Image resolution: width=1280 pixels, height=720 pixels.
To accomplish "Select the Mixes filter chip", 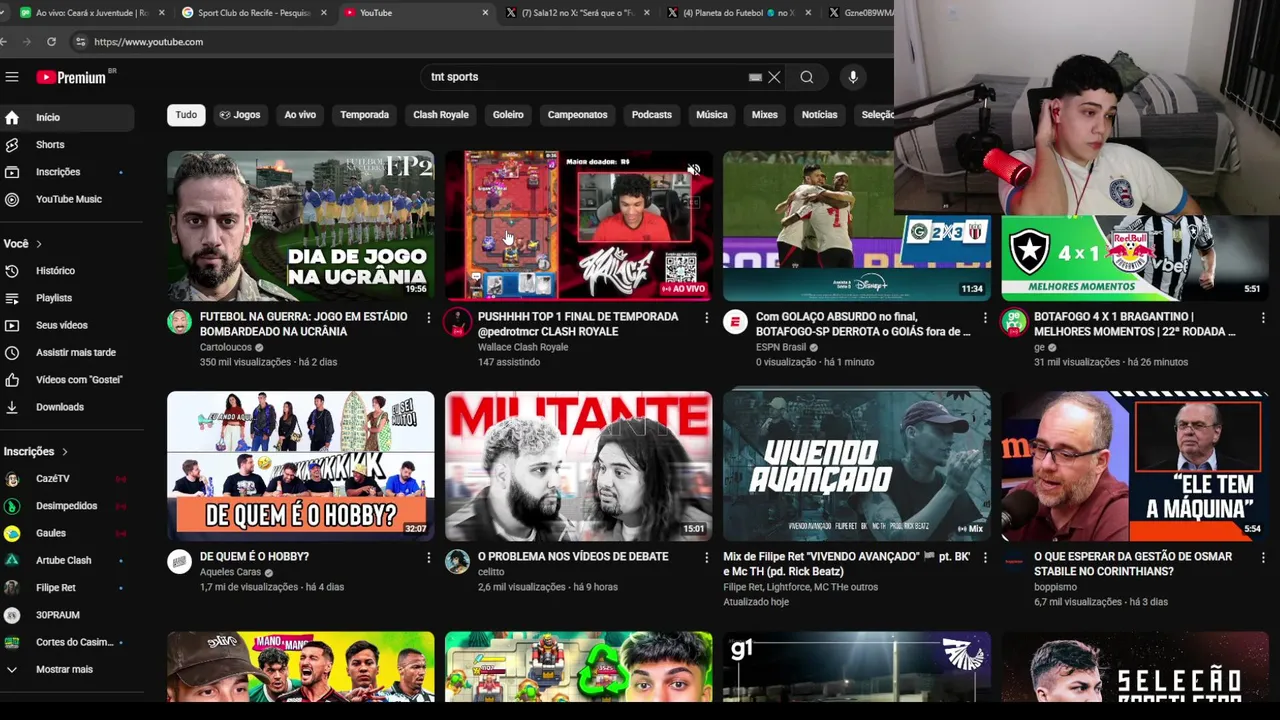I will click(x=764, y=115).
